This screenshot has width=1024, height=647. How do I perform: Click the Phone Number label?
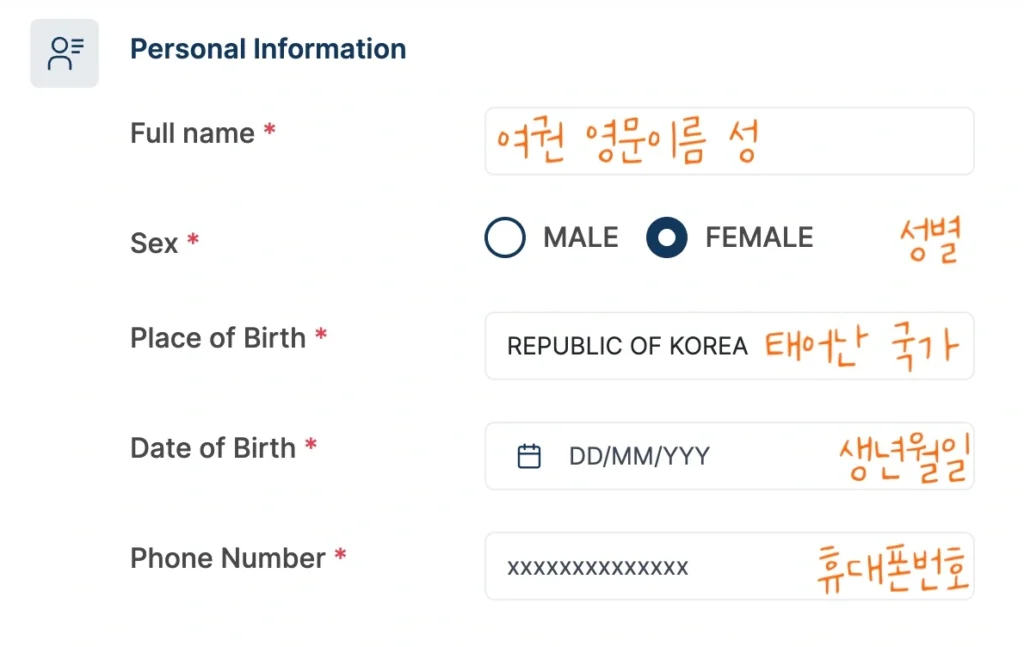coord(228,558)
